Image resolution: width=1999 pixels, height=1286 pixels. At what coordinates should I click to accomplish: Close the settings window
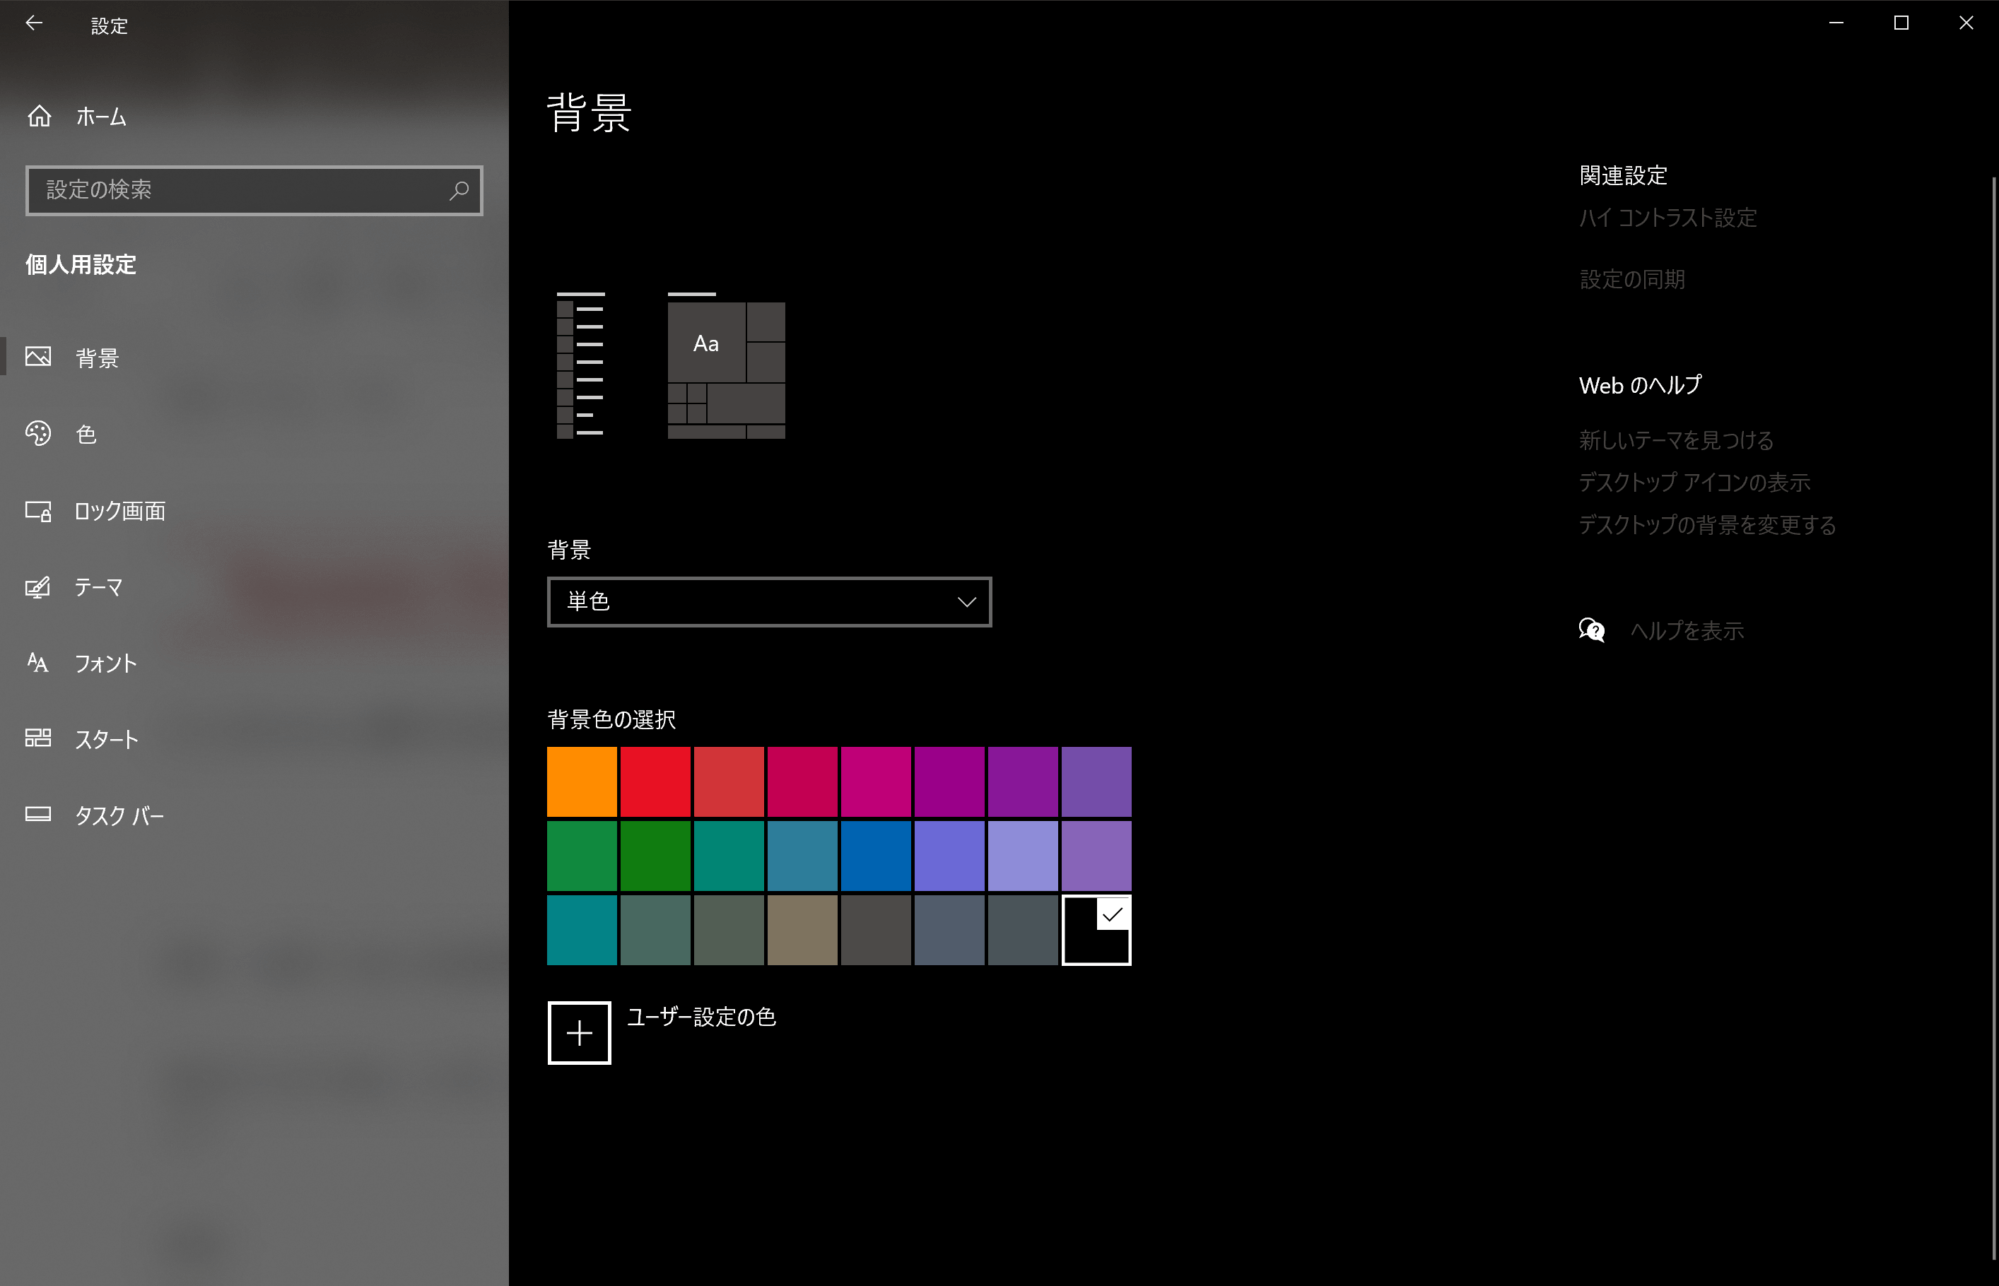[1966, 23]
